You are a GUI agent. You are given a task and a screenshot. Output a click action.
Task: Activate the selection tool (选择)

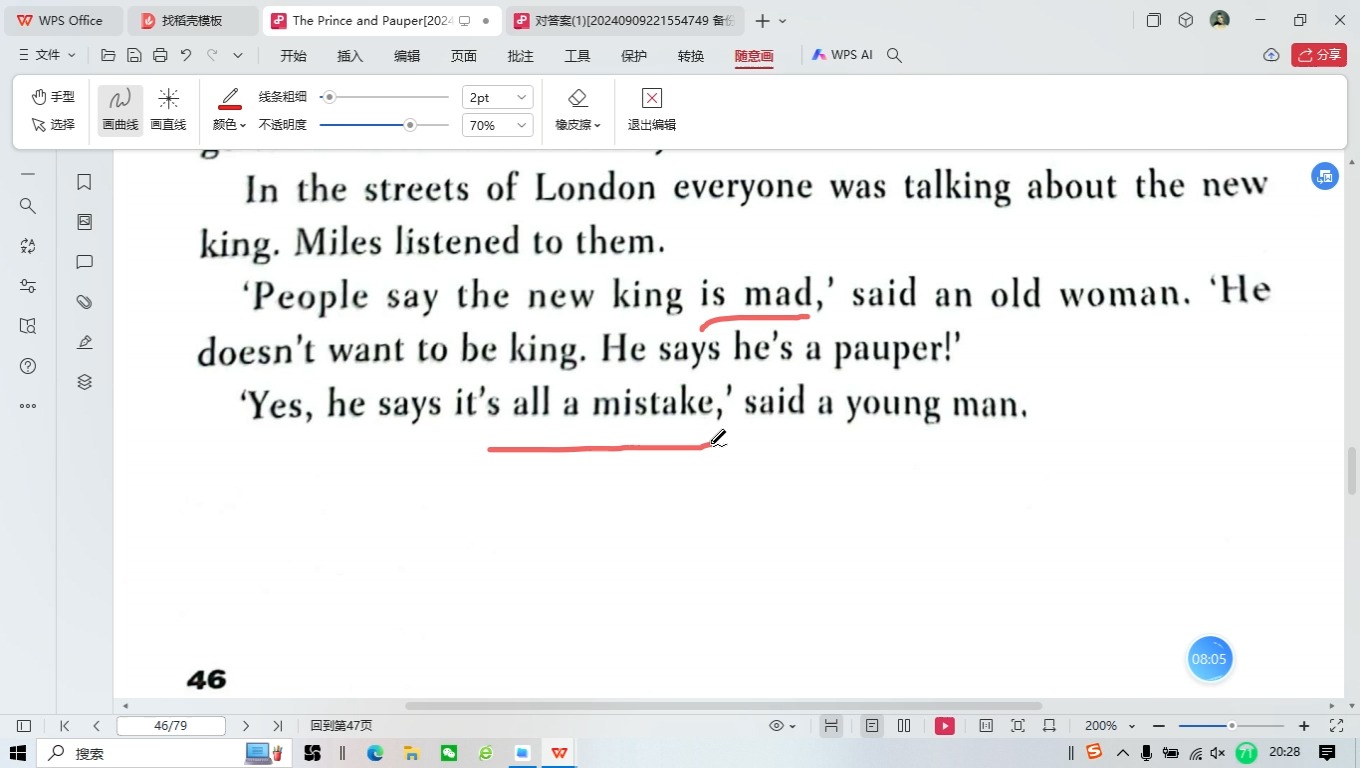pos(53,125)
